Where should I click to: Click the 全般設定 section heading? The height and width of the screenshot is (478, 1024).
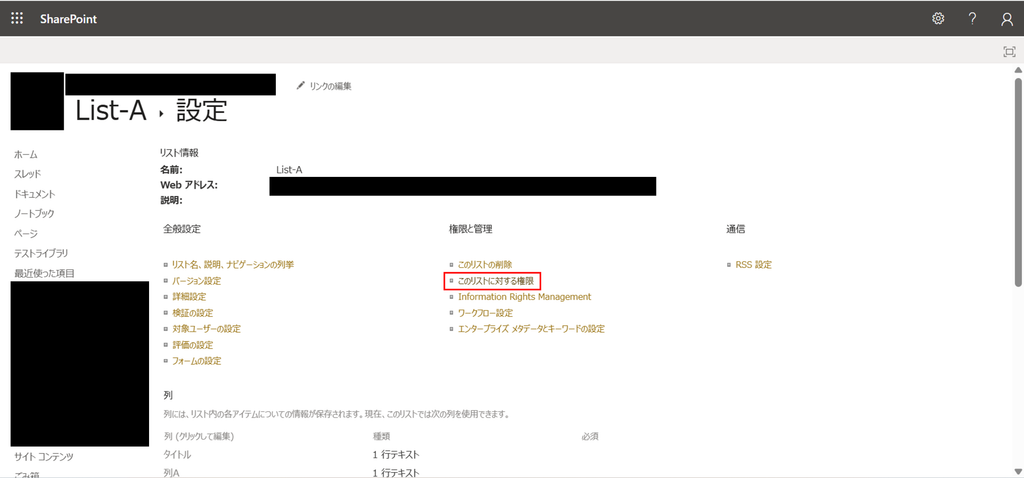pyautogui.click(x=182, y=229)
